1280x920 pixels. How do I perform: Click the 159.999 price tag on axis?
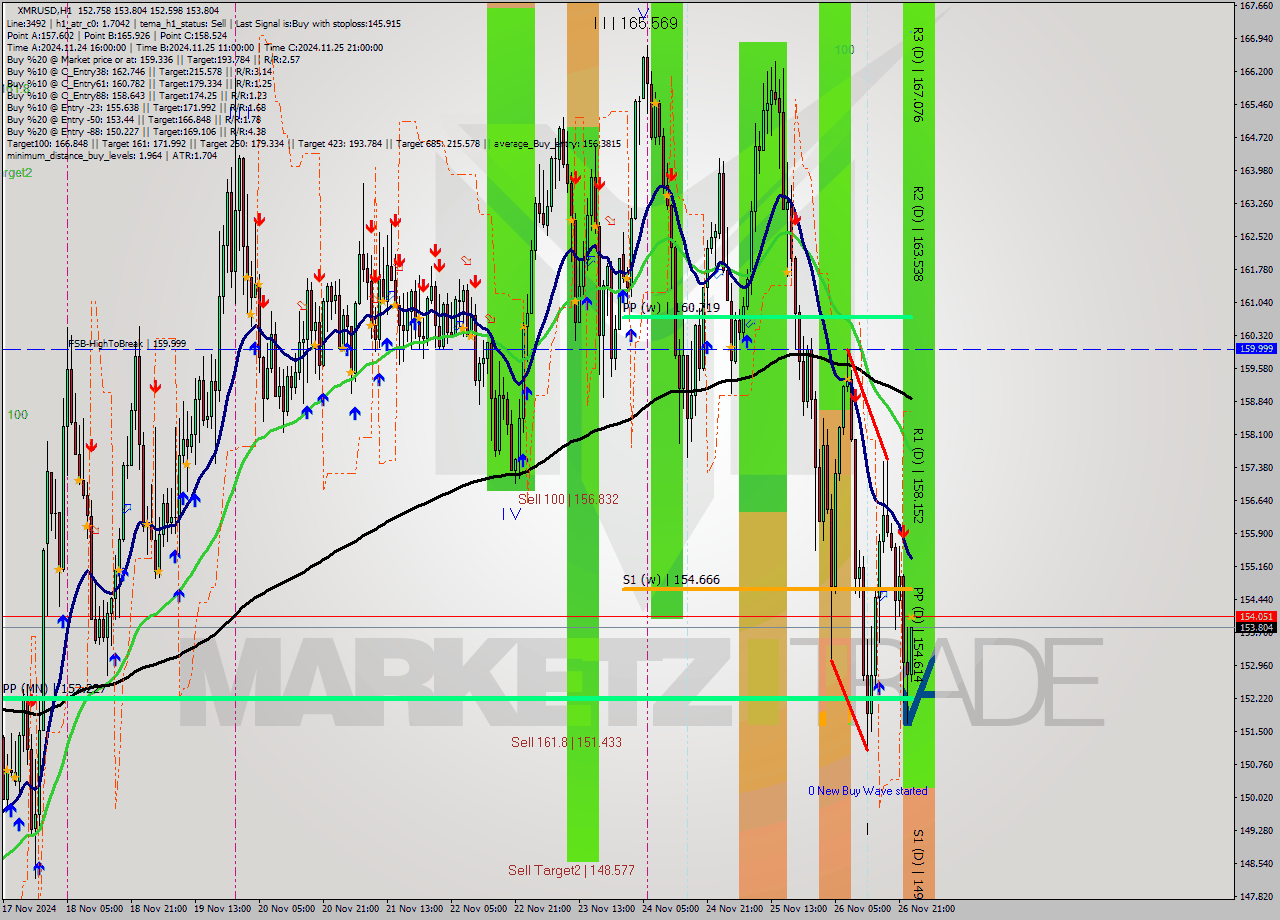click(1256, 349)
